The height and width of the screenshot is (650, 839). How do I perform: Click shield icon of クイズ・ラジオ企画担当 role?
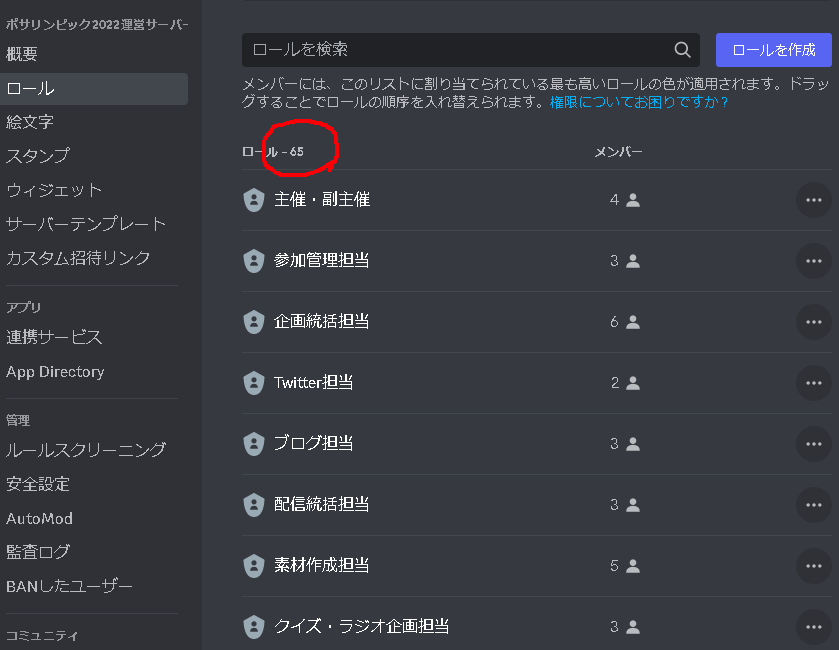click(254, 627)
